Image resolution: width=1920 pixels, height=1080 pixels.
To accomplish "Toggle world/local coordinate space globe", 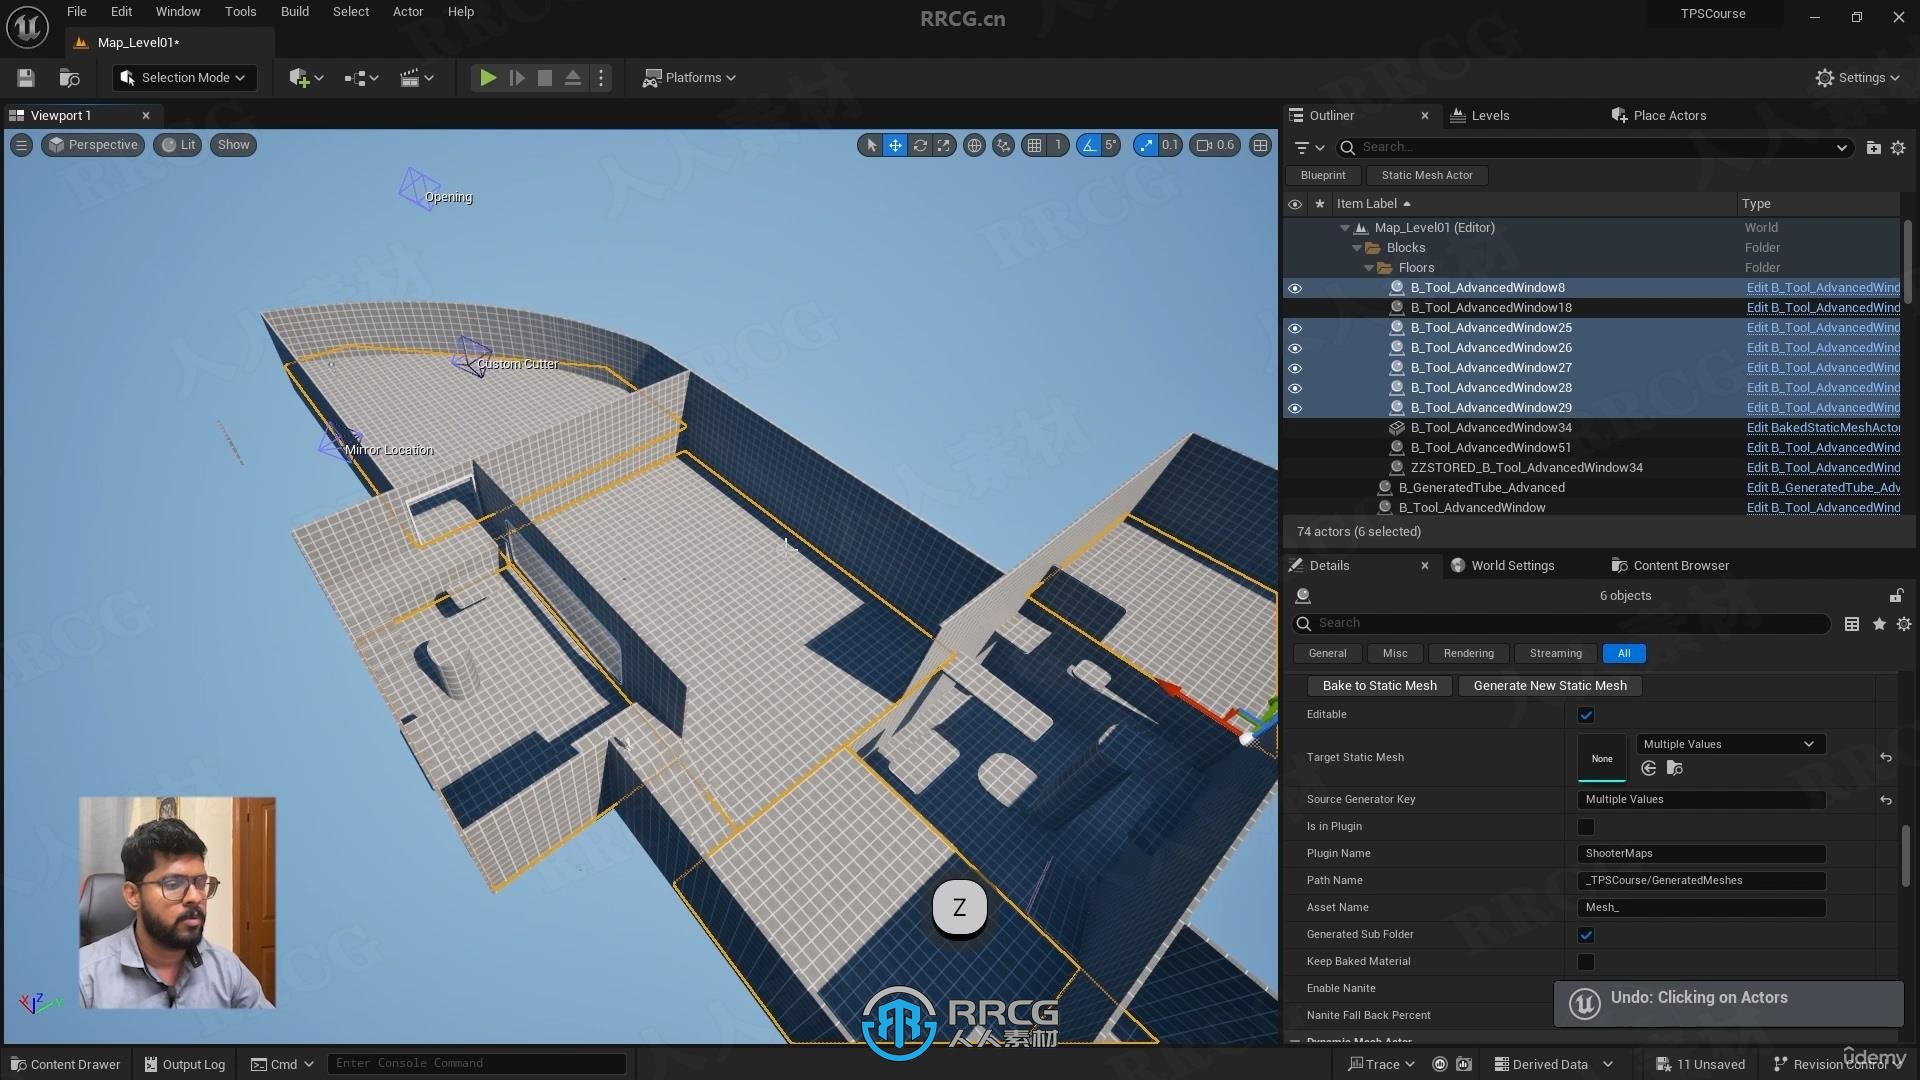I will click(x=974, y=145).
